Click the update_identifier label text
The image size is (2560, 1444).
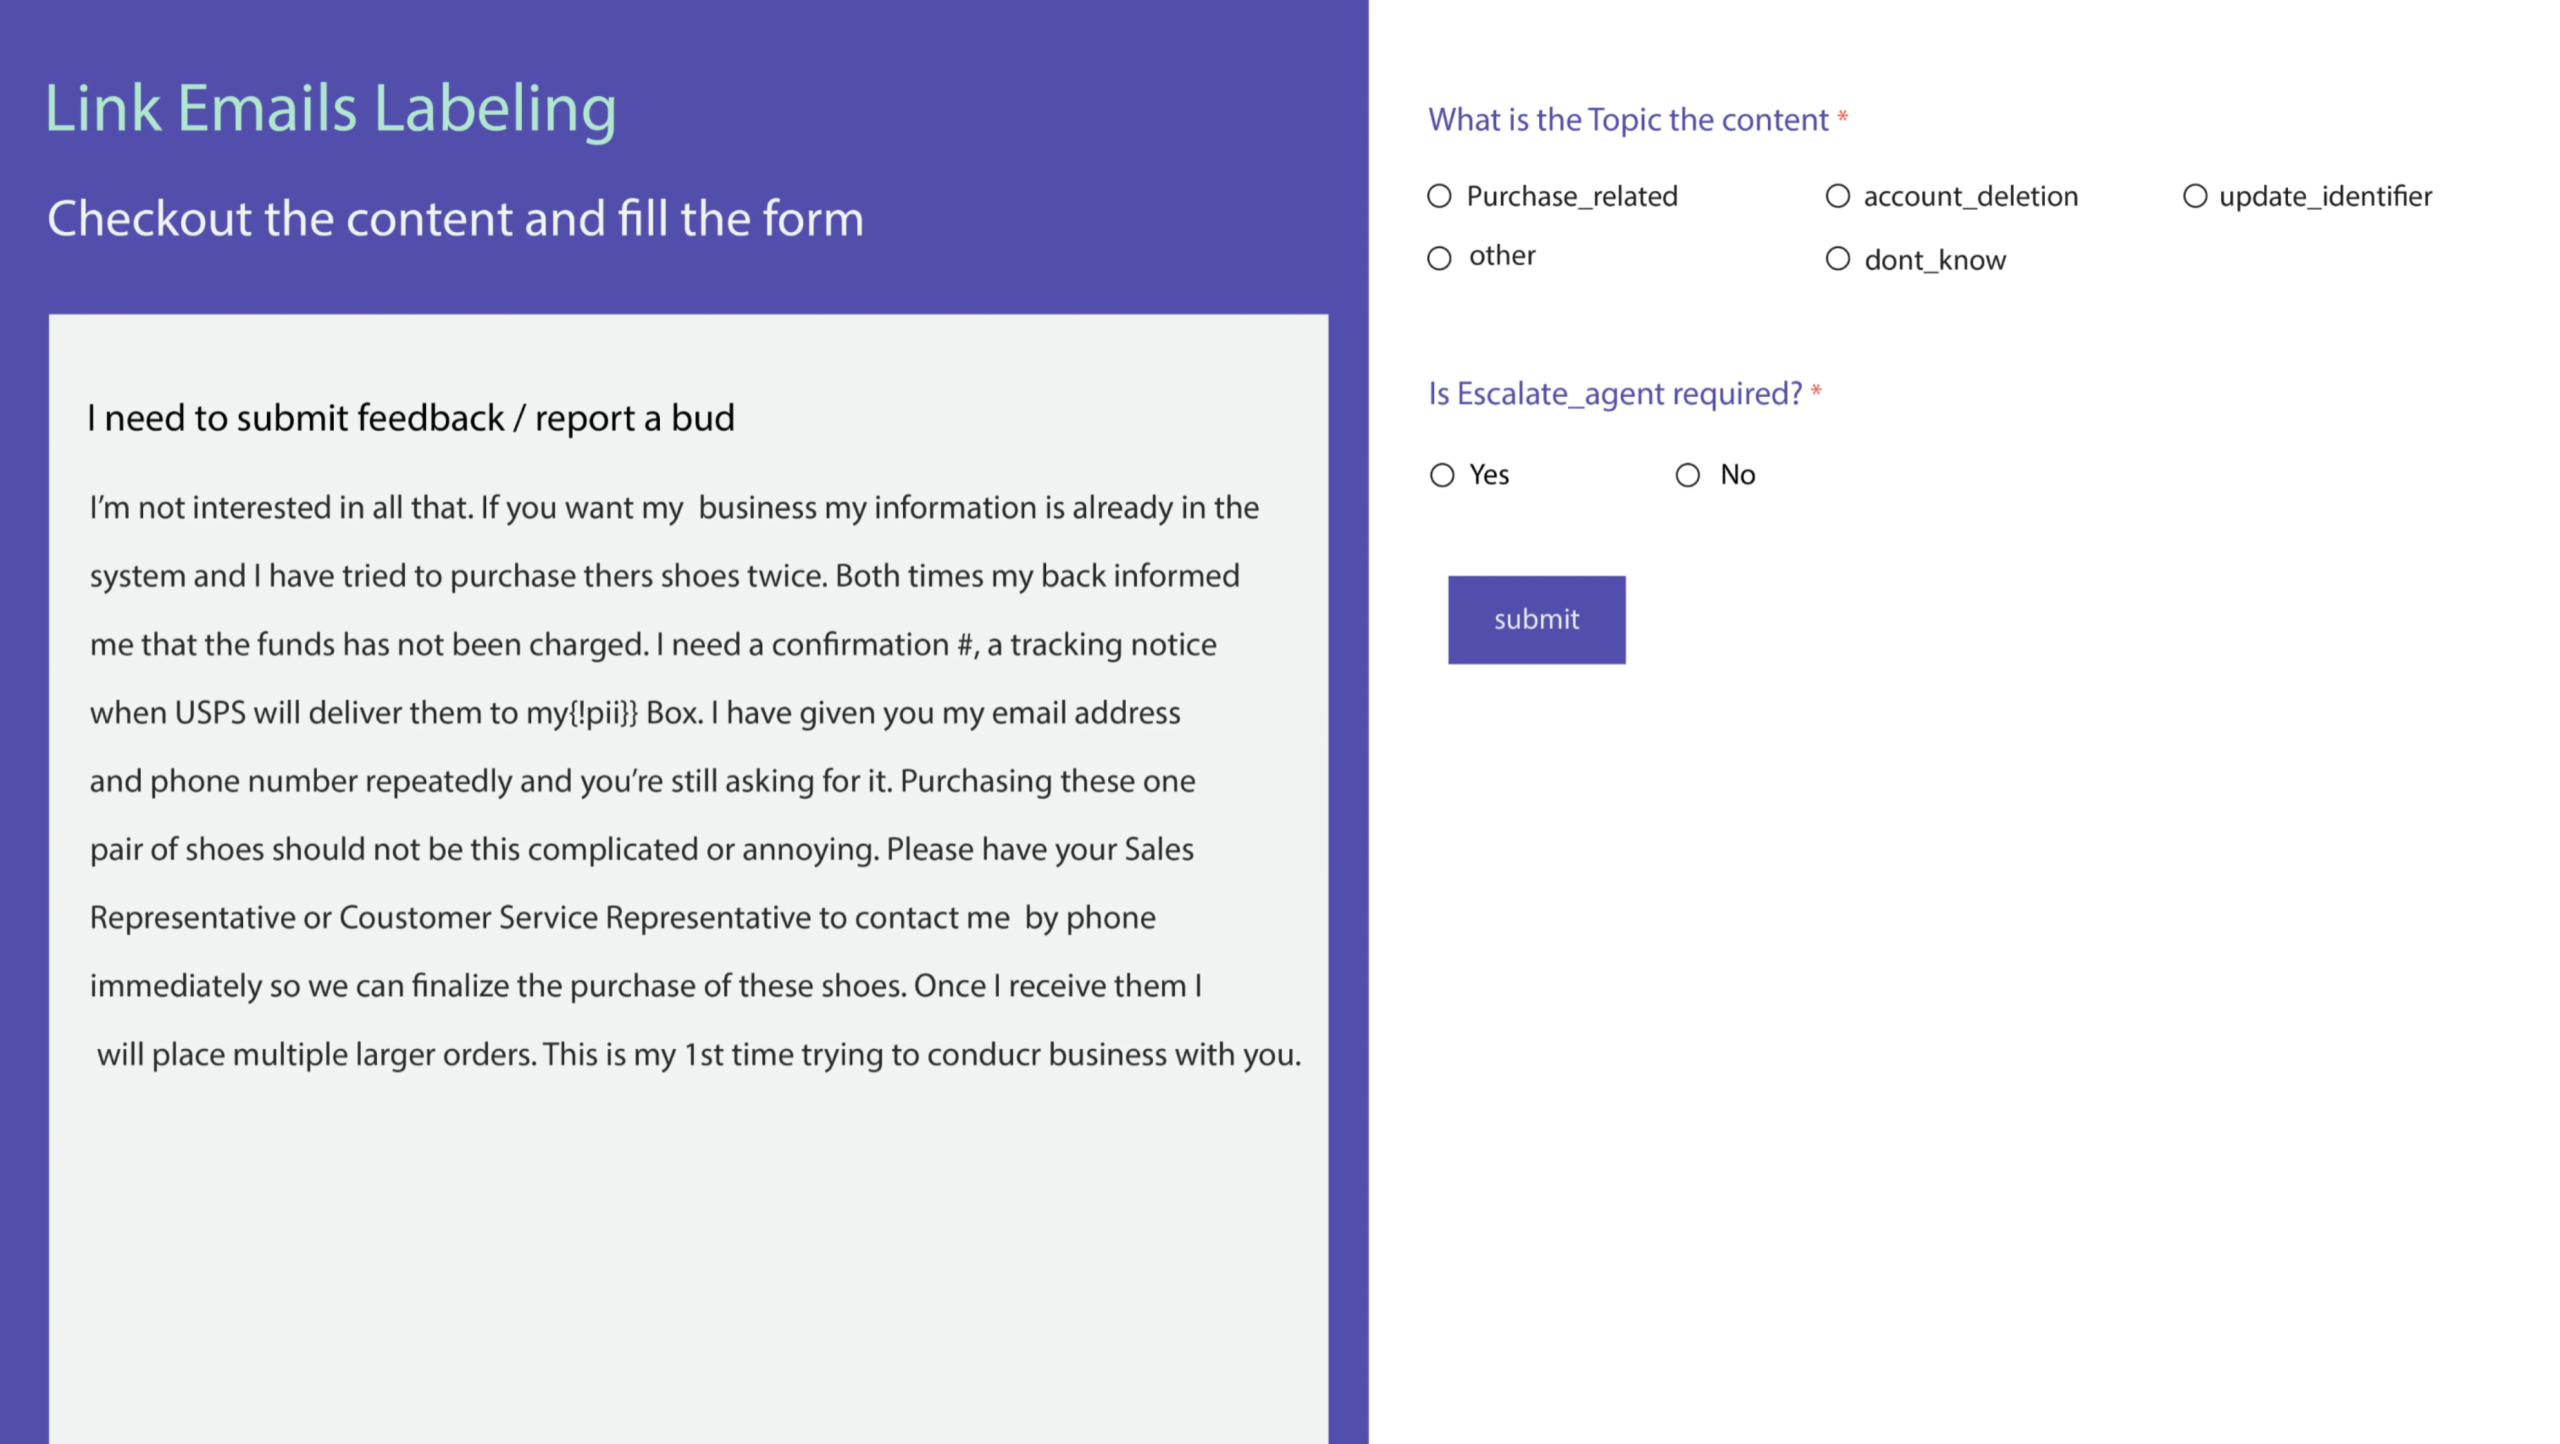2325,196
